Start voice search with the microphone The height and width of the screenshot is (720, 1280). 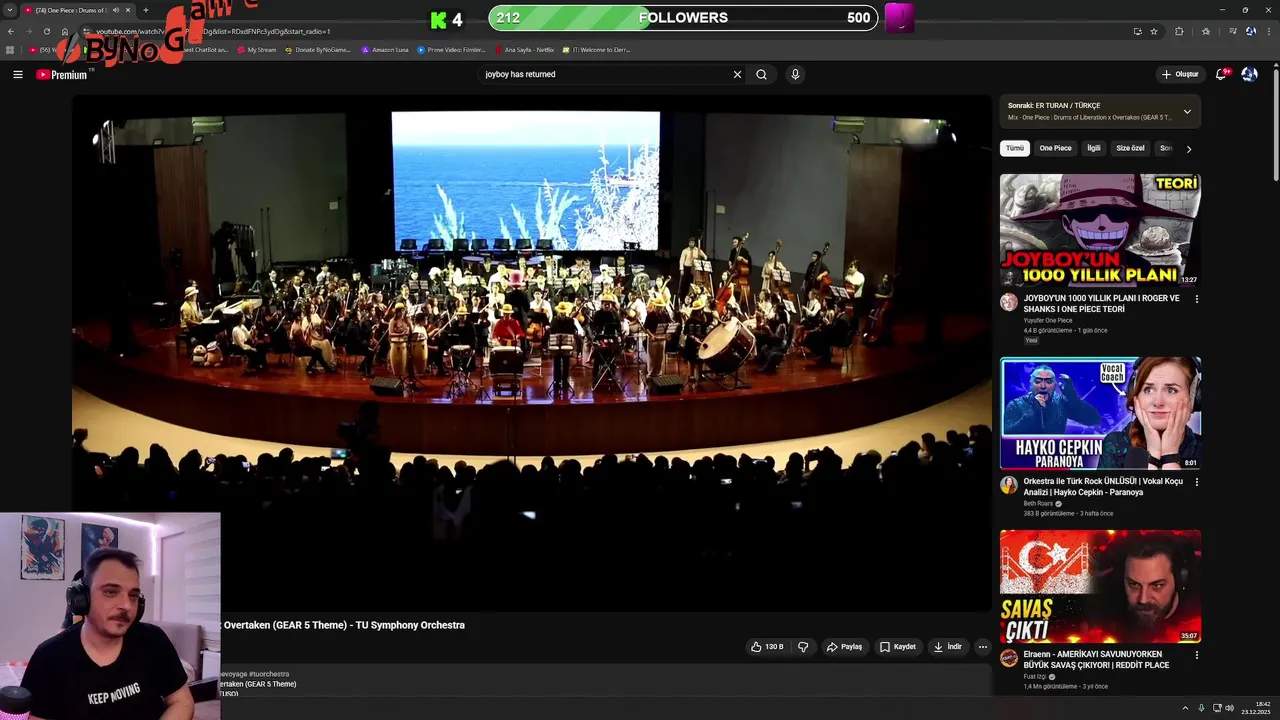click(x=795, y=74)
